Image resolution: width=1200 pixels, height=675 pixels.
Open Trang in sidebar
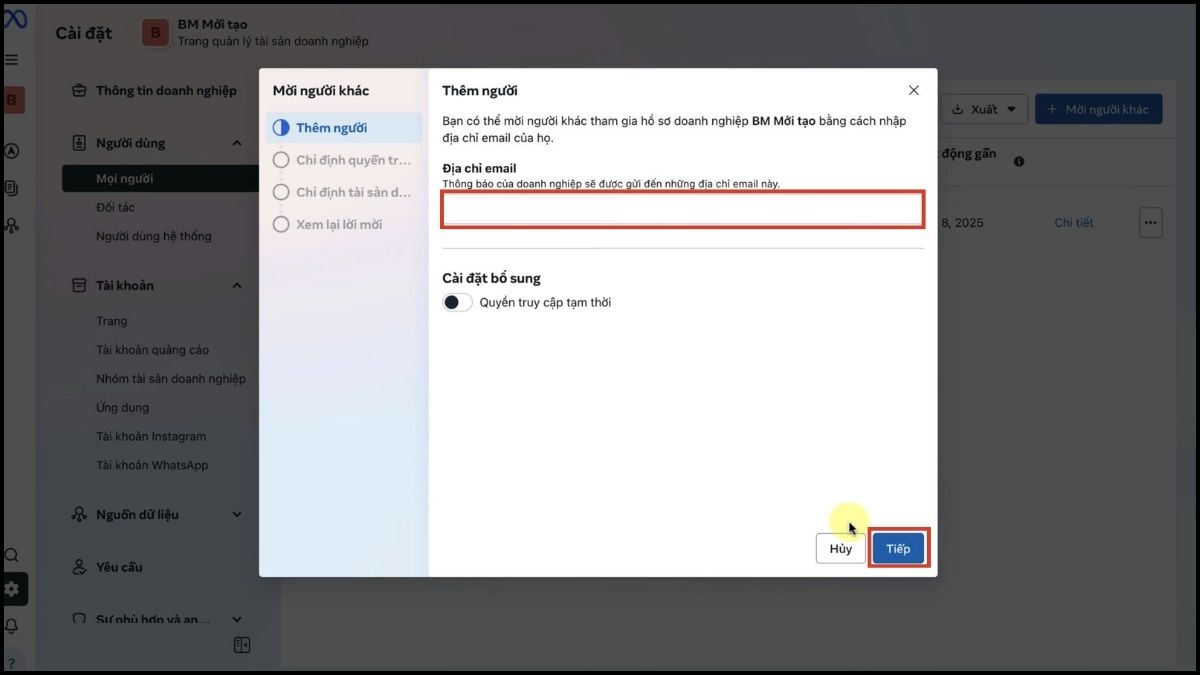pos(112,321)
